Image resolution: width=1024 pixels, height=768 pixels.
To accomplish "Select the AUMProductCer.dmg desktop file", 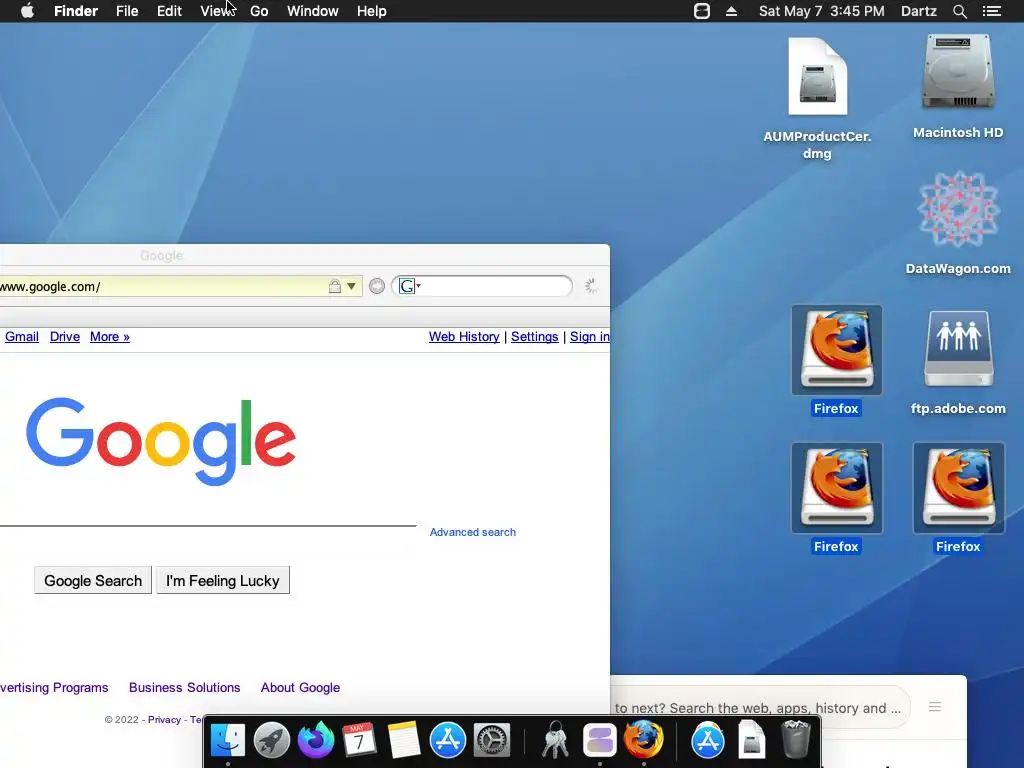I will (817, 98).
